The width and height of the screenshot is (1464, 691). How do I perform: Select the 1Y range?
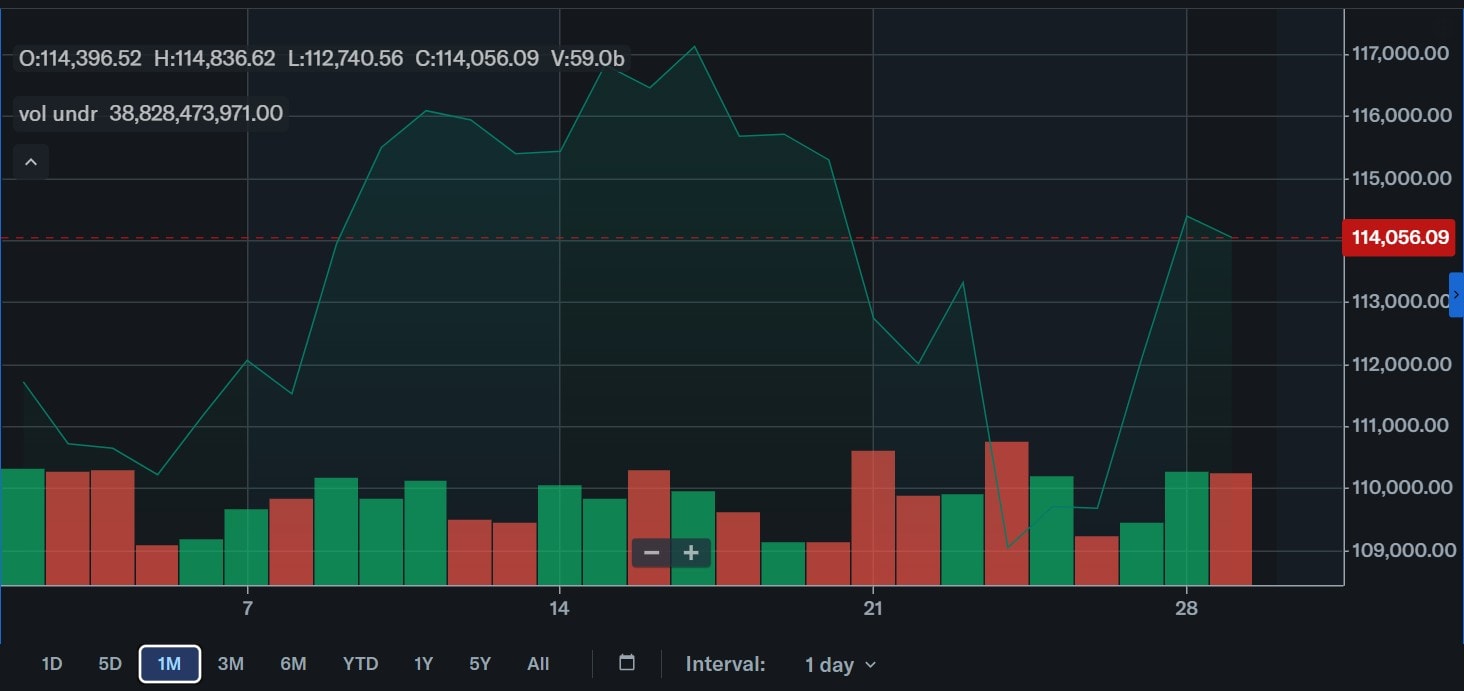coord(422,663)
